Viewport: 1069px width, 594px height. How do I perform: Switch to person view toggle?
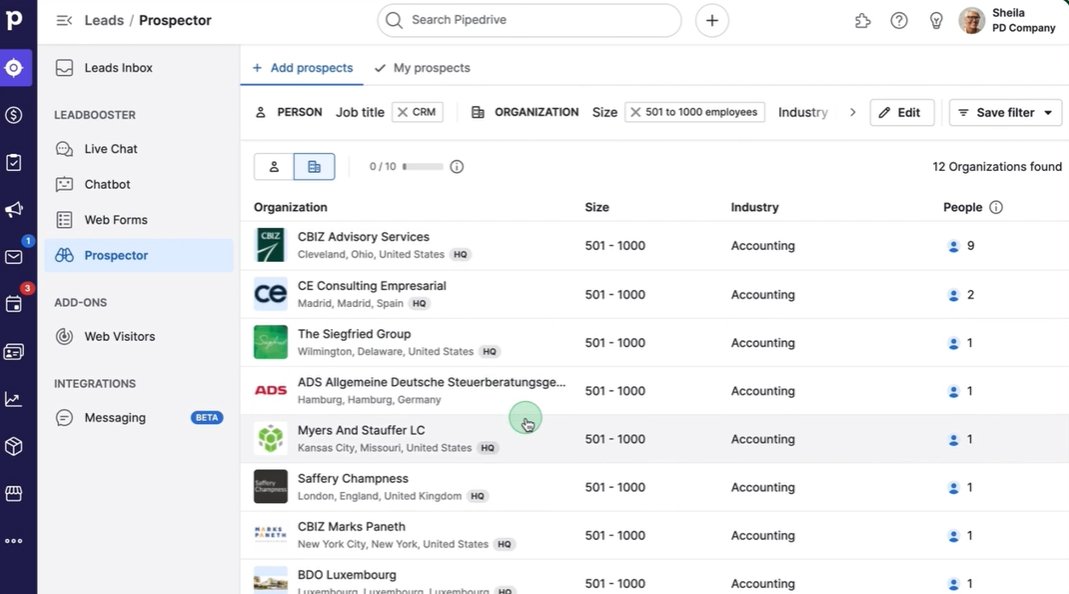[x=274, y=166]
